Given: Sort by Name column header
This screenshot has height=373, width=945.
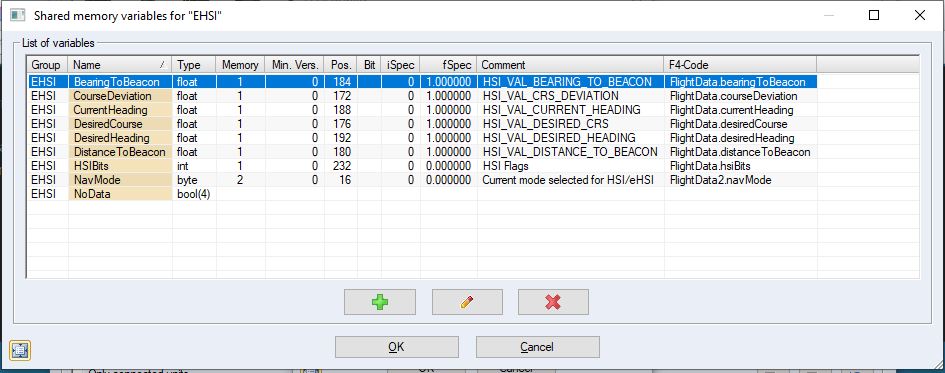Looking at the screenshot, I should pyautogui.click(x=119, y=64).
